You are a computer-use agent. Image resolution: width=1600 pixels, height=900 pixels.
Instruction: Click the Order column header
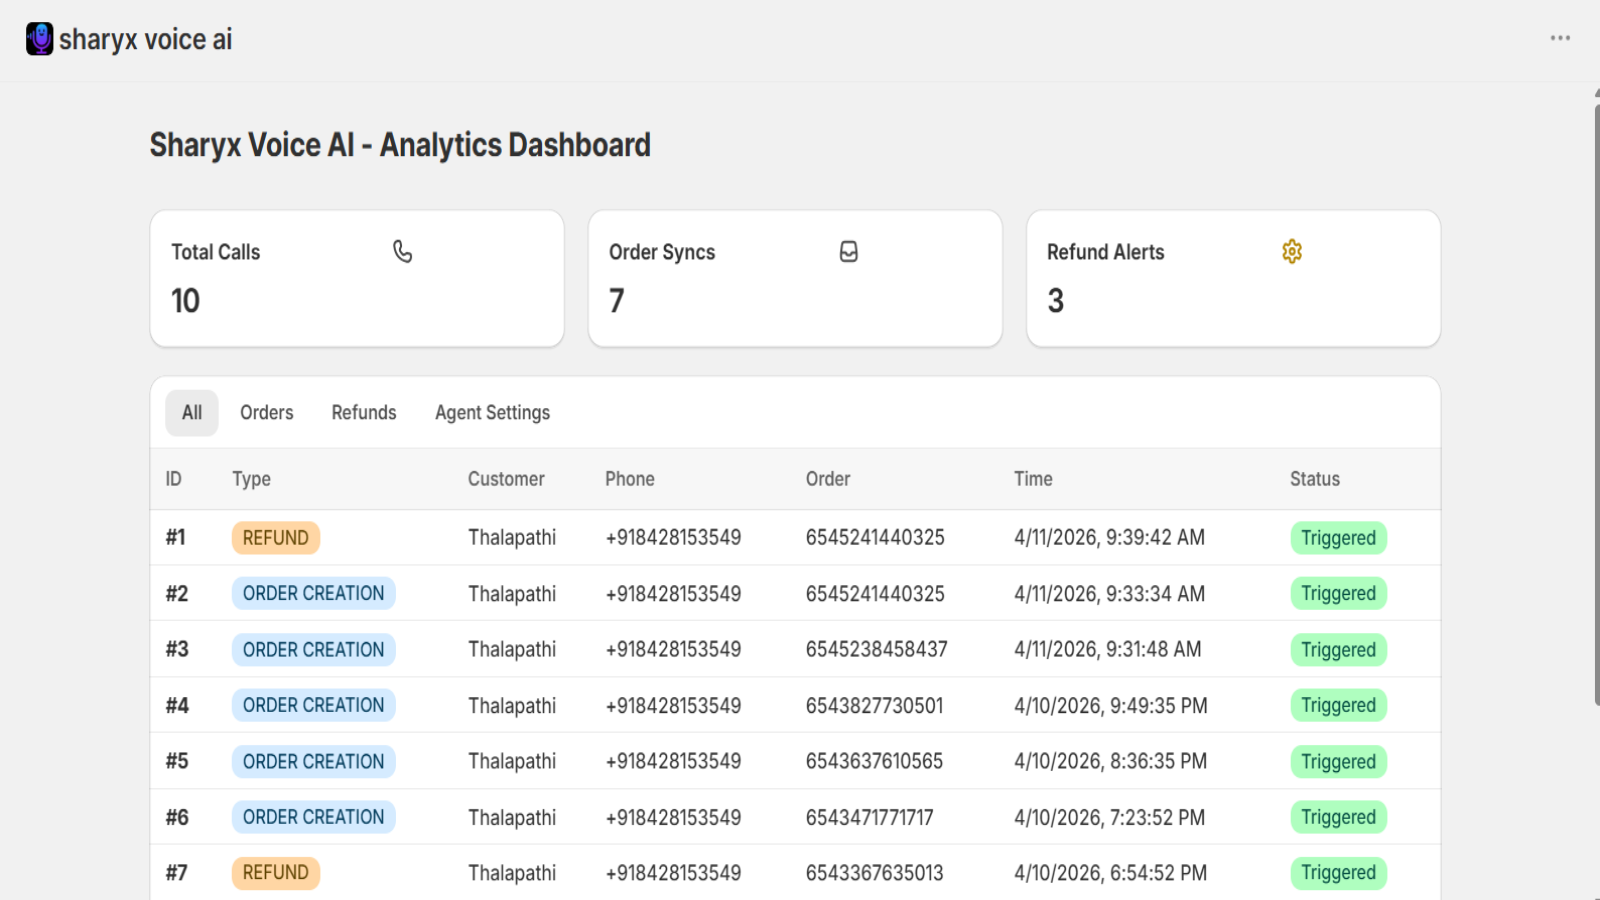(828, 479)
